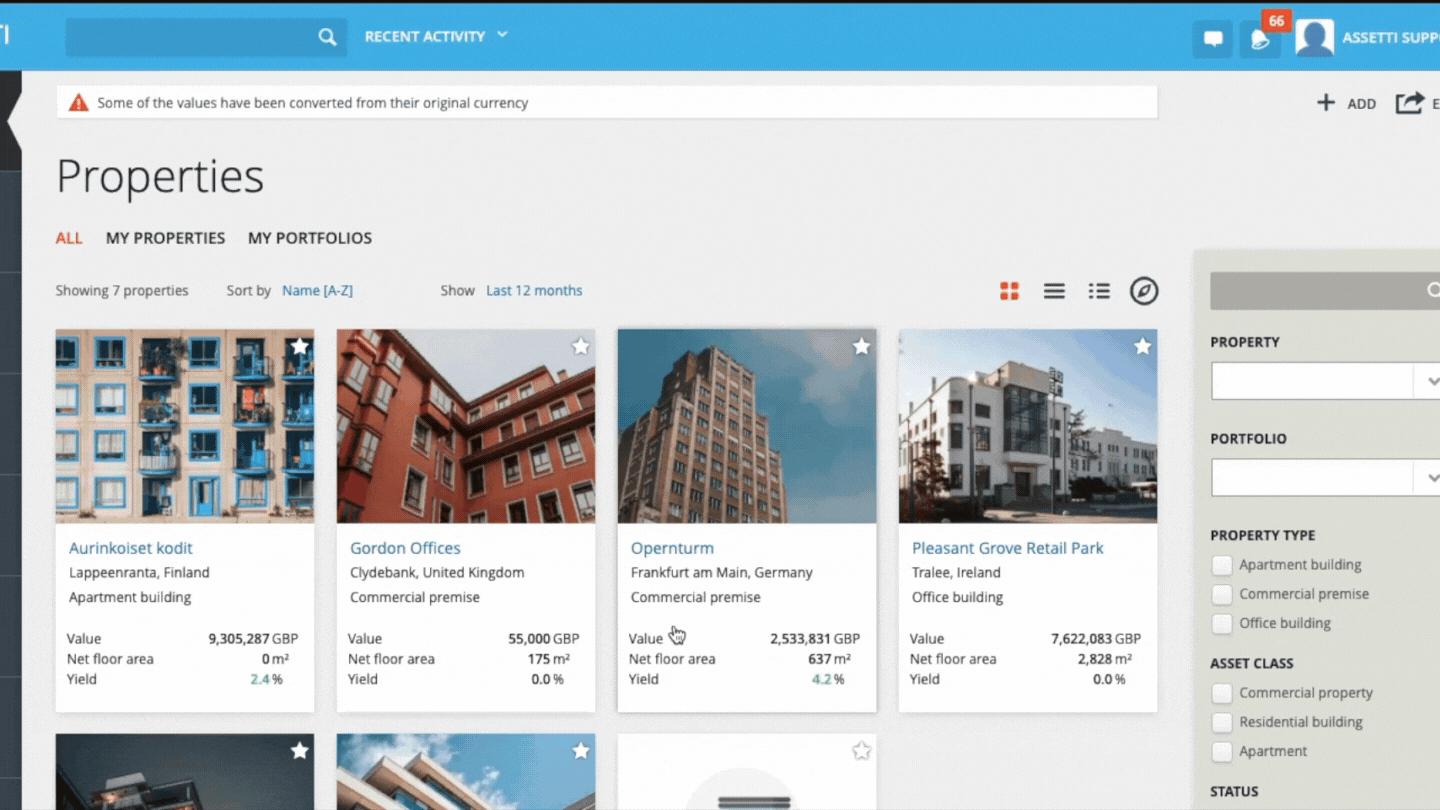Open Pleasant Grove white building thumbnail
This screenshot has width=1440, height=810.
[x=1028, y=426]
